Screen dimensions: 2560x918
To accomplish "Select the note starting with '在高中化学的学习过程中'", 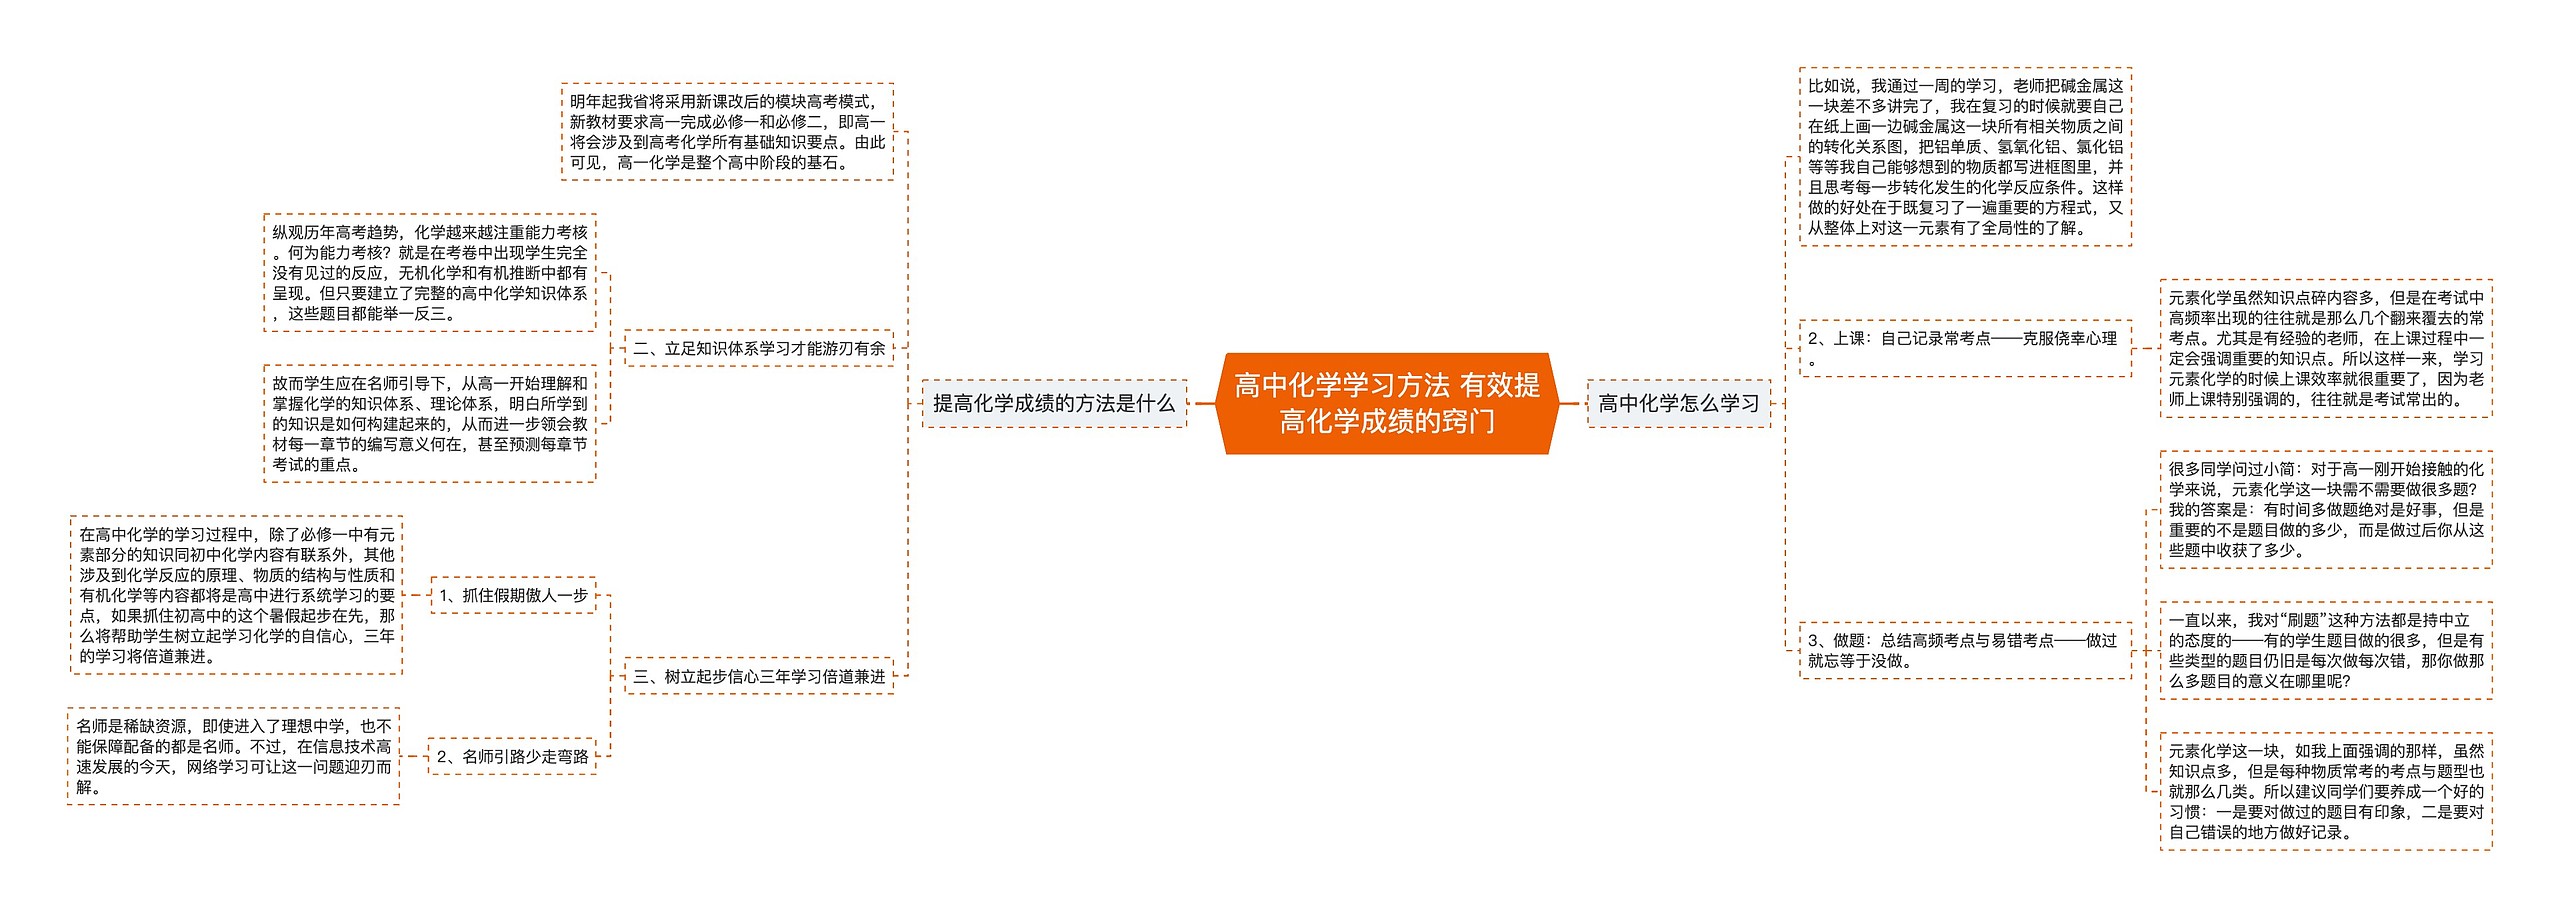I will coord(237,596).
